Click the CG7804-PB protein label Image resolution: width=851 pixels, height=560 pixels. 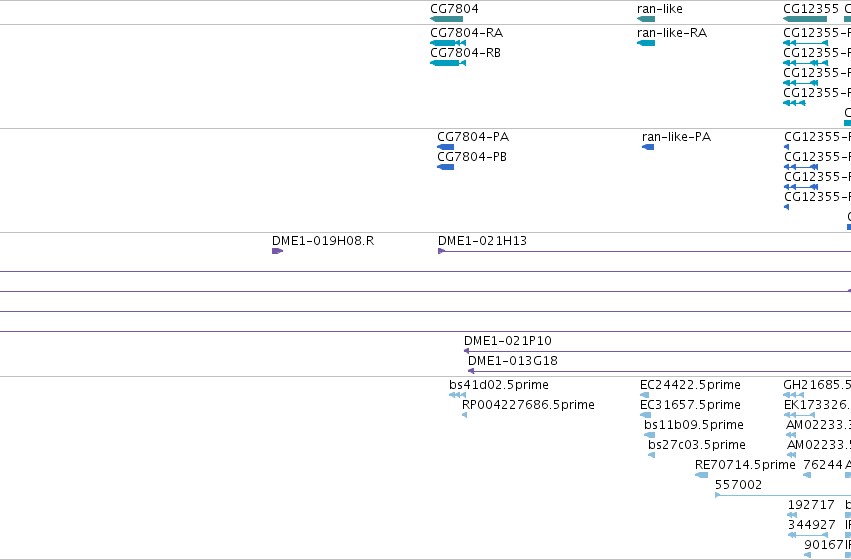click(x=472, y=157)
